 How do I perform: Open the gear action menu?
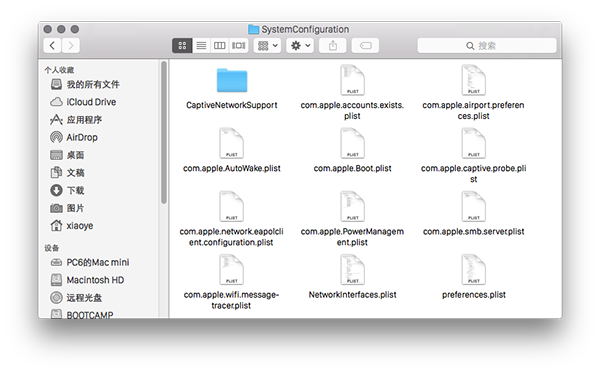300,46
